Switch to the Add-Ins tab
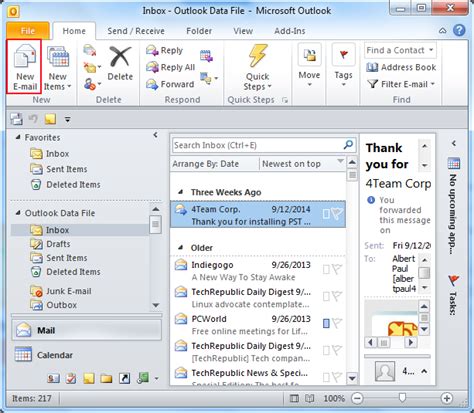Image resolution: width=474 pixels, height=413 pixels. tap(290, 31)
